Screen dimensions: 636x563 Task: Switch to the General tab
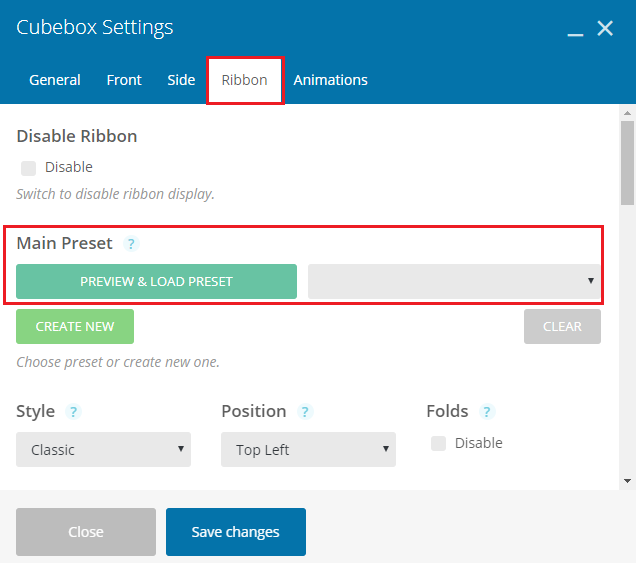click(55, 80)
